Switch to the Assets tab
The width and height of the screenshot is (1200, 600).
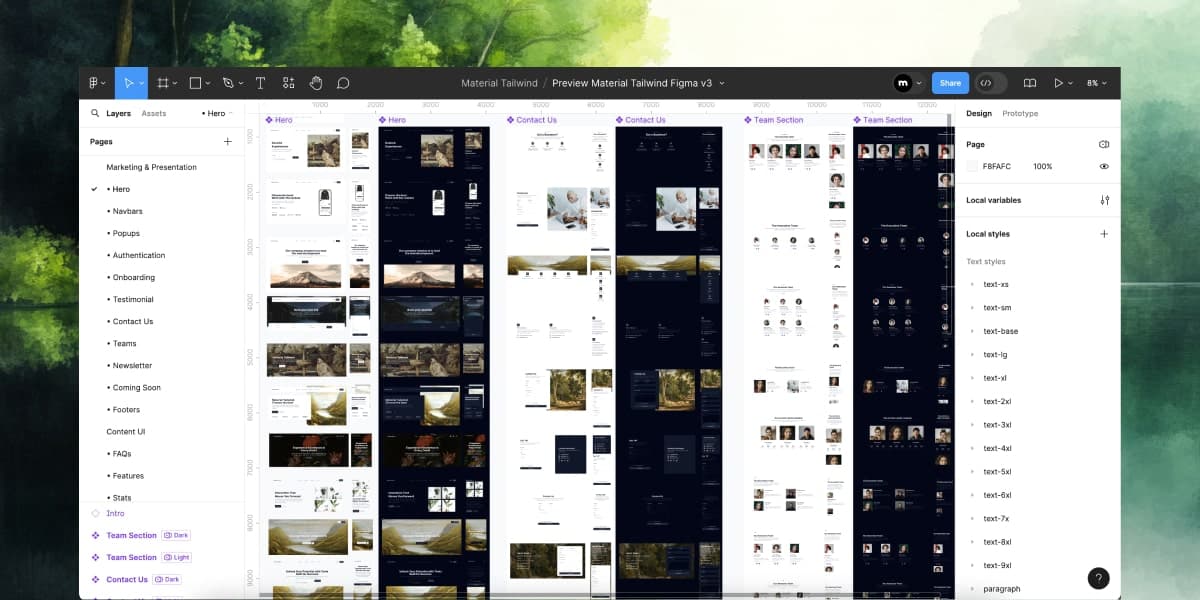click(x=154, y=114)
